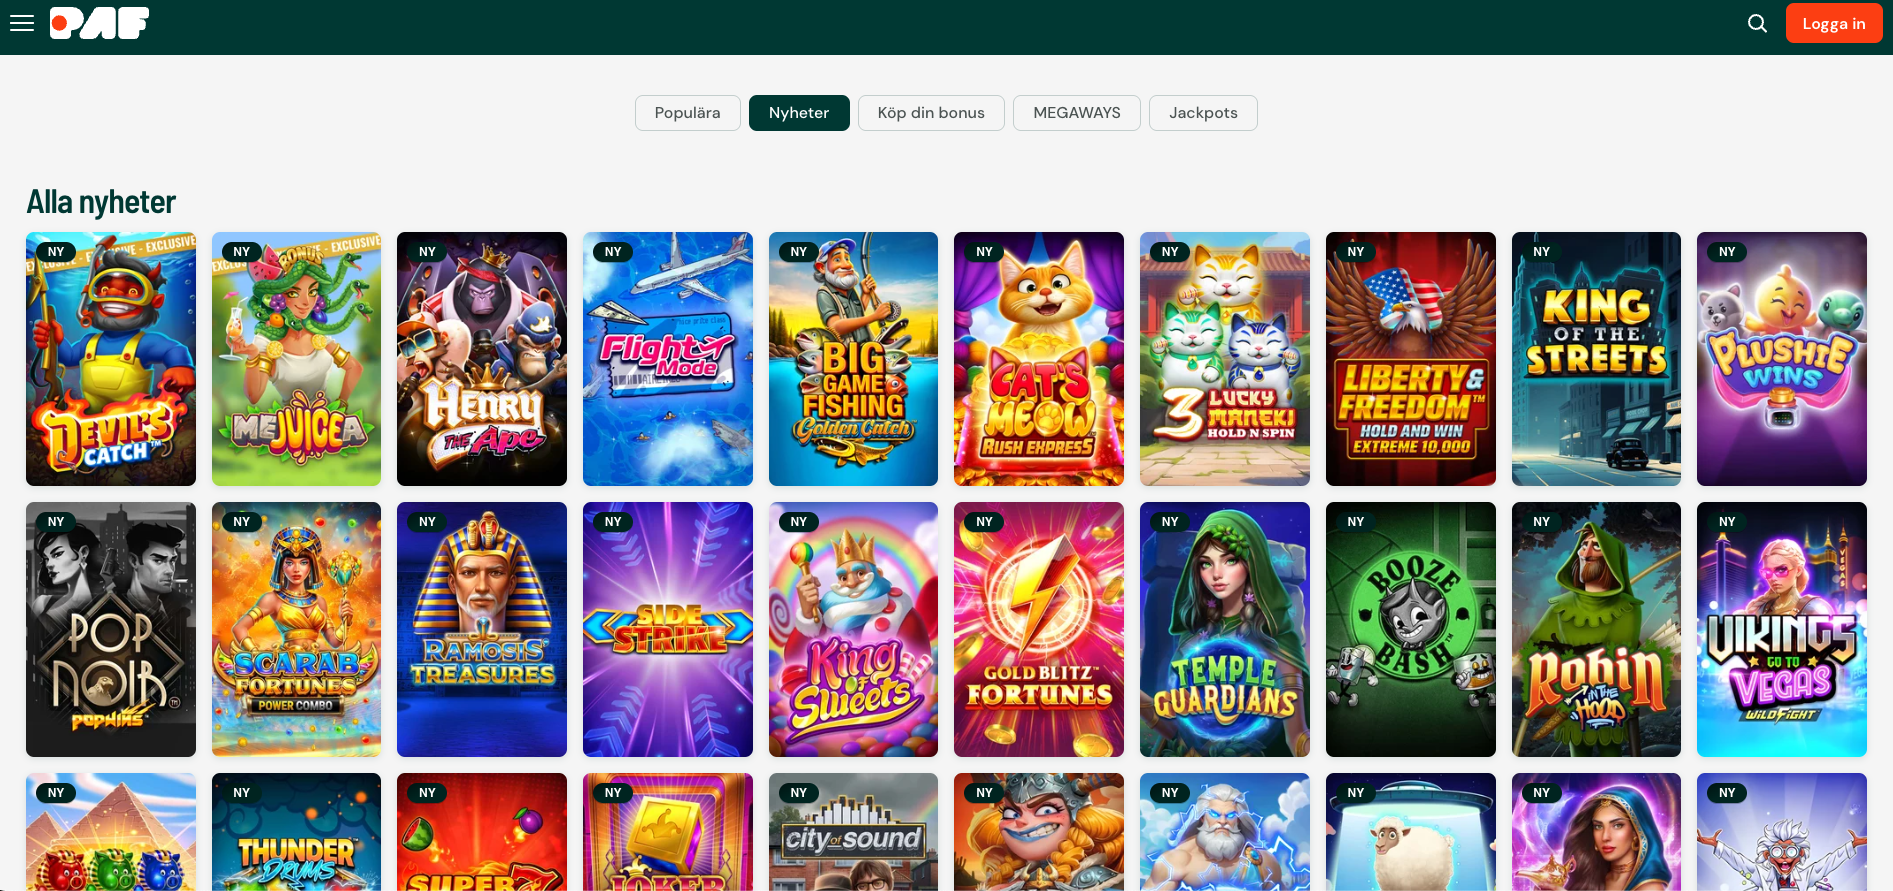Open the viking warrior game tile
This screenshot has width=1893, height=891.
tap(1039, 832)
